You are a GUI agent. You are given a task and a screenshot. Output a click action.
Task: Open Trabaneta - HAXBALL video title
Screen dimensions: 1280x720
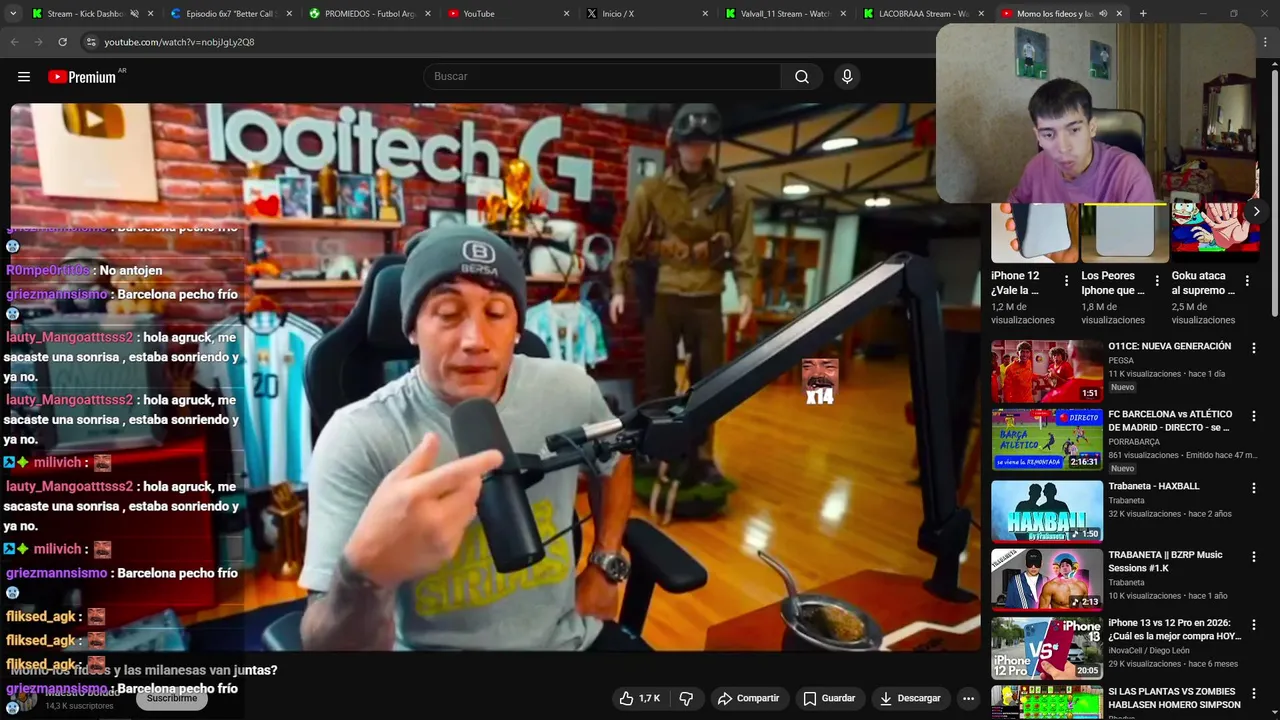point(1153,486)
